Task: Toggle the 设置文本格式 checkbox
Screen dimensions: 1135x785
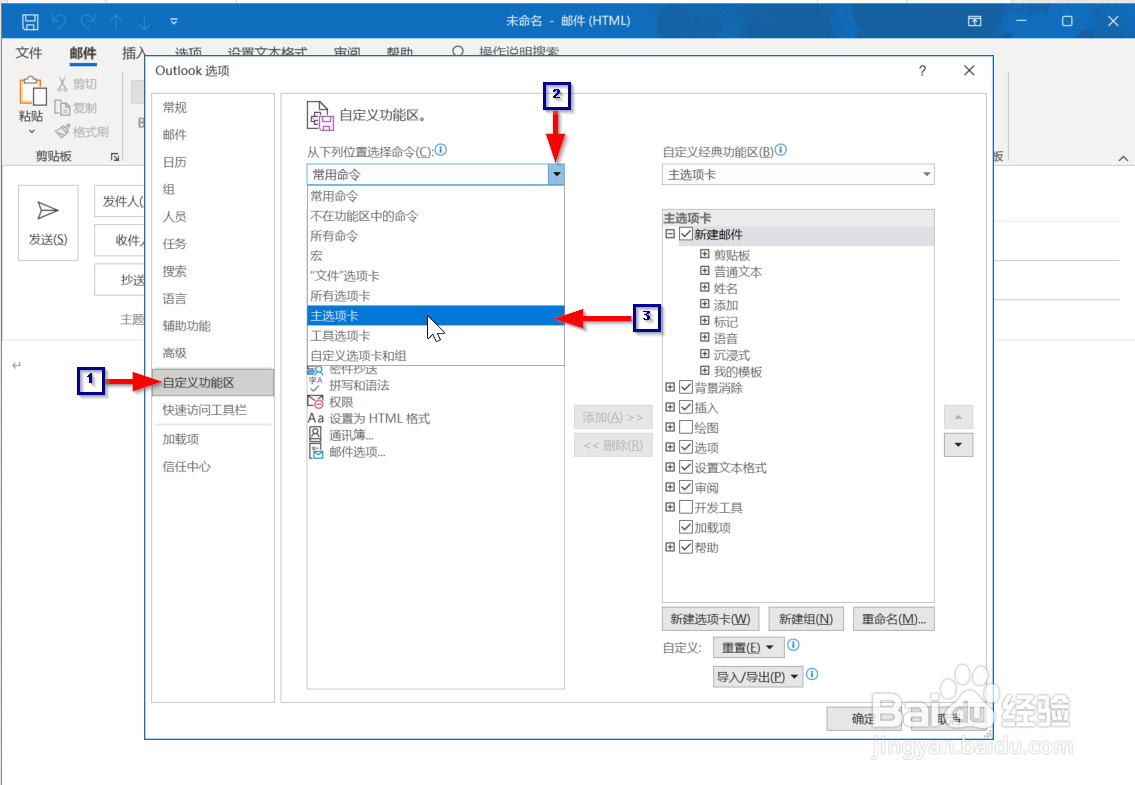Action: [685, 468]
